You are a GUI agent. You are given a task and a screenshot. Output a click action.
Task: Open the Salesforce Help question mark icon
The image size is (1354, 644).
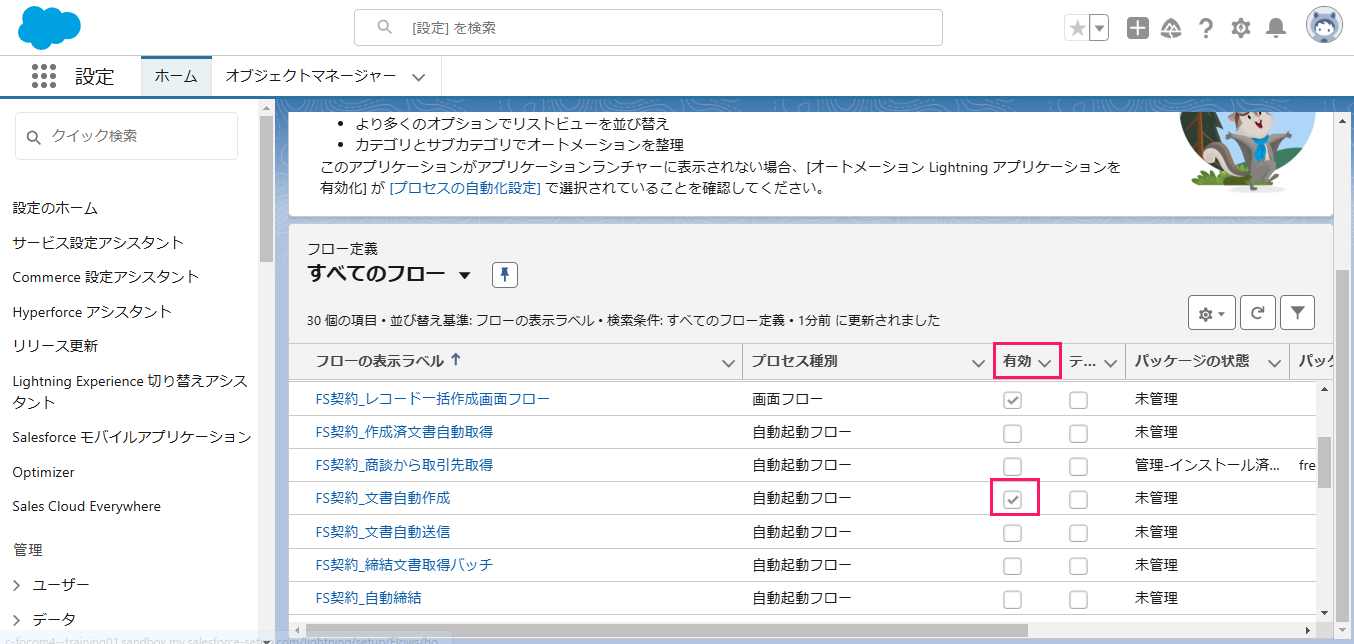1206,28
